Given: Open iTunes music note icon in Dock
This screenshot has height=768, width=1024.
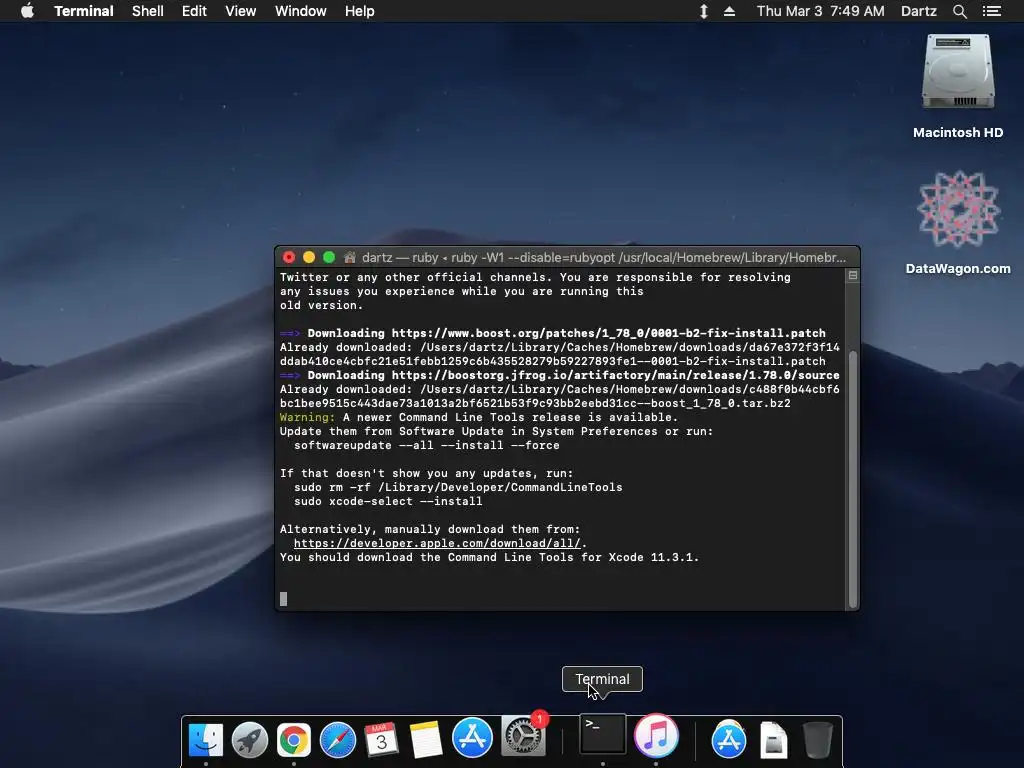Looking at the screenshot, I should (x=656, y=735).
